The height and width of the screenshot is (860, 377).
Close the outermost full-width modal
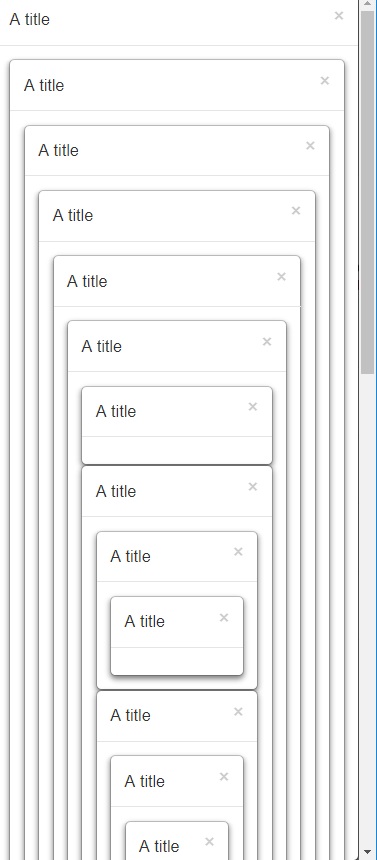tap(339, 16)
